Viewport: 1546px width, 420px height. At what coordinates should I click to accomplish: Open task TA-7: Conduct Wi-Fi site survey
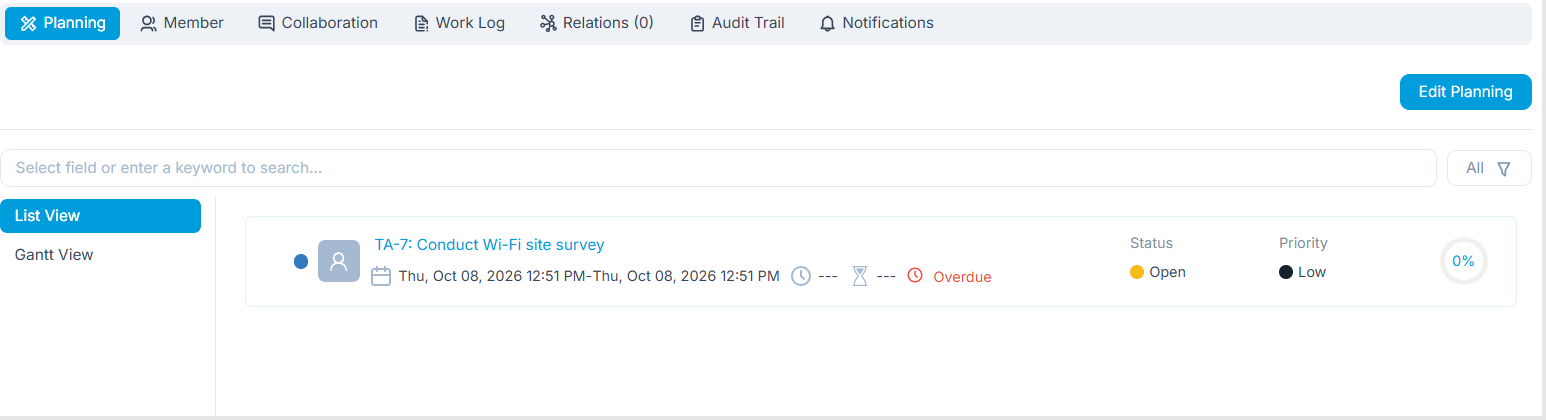coord(489,245)
